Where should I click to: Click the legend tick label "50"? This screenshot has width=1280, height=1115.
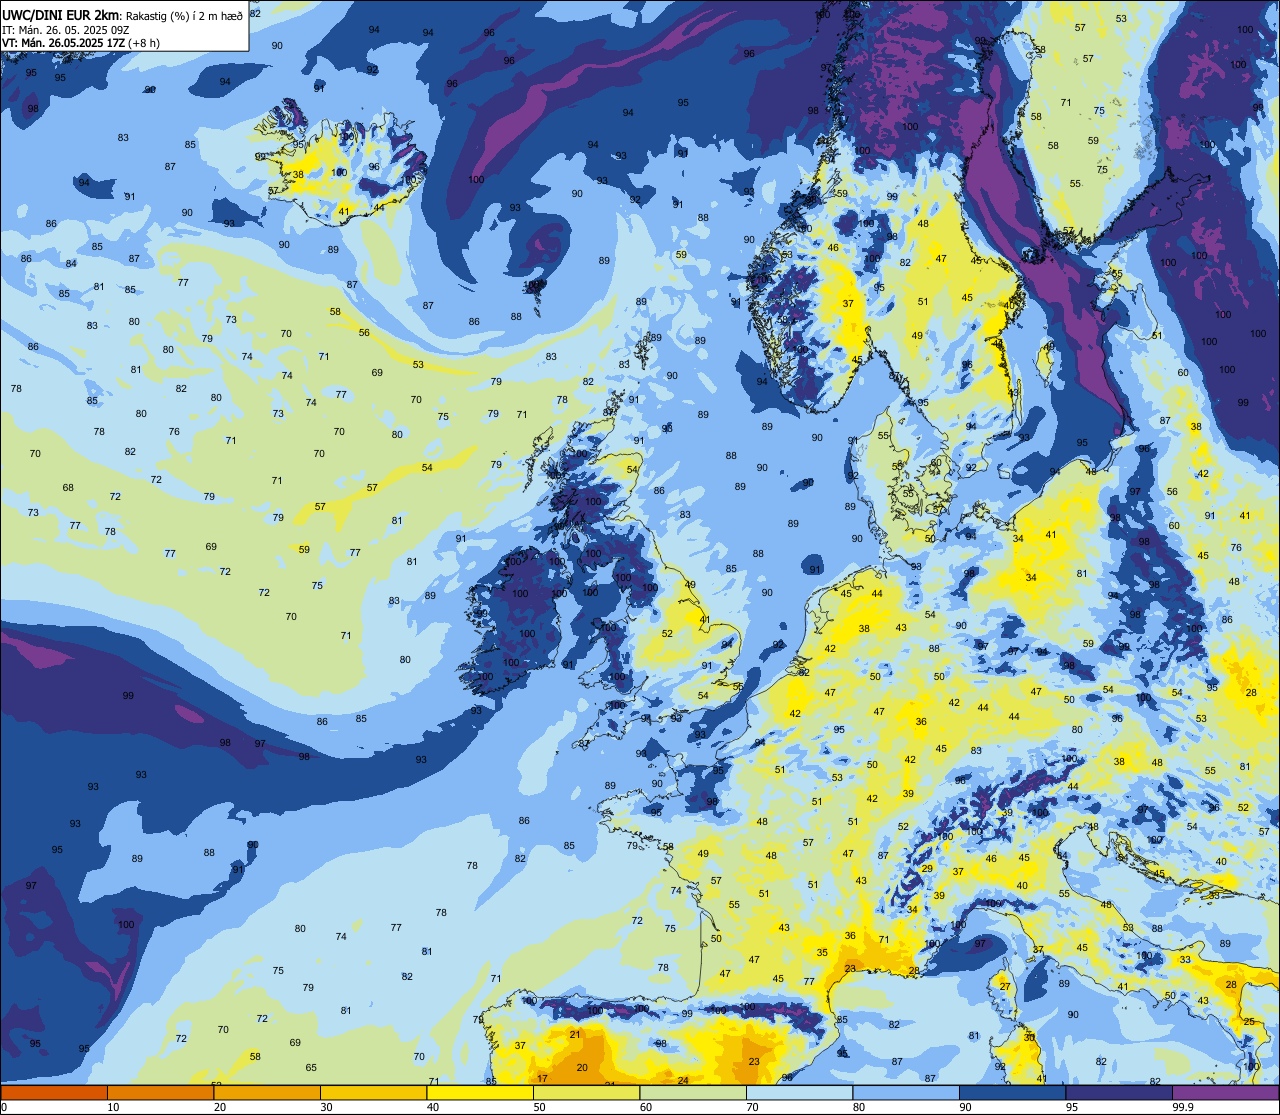click(x=539, y=1107)
